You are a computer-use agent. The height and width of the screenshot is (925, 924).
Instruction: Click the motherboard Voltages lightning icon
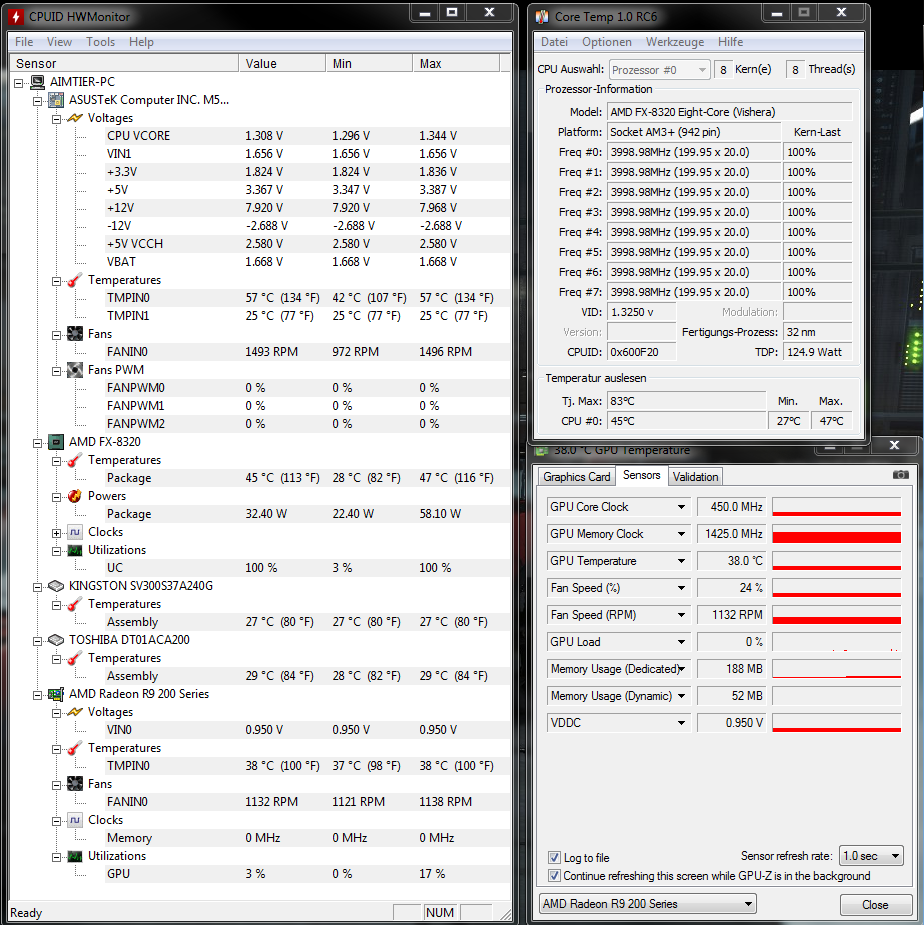75,118
